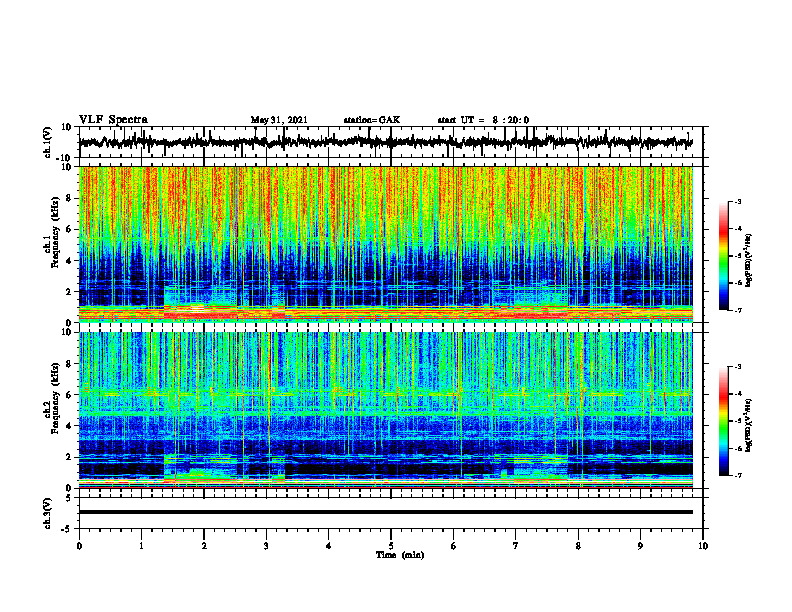The width and height of the screenshot is (792, 612).
Task: Click the ch.1 'Frequency (kHz)' axis label
Action: tap(55, 234)
